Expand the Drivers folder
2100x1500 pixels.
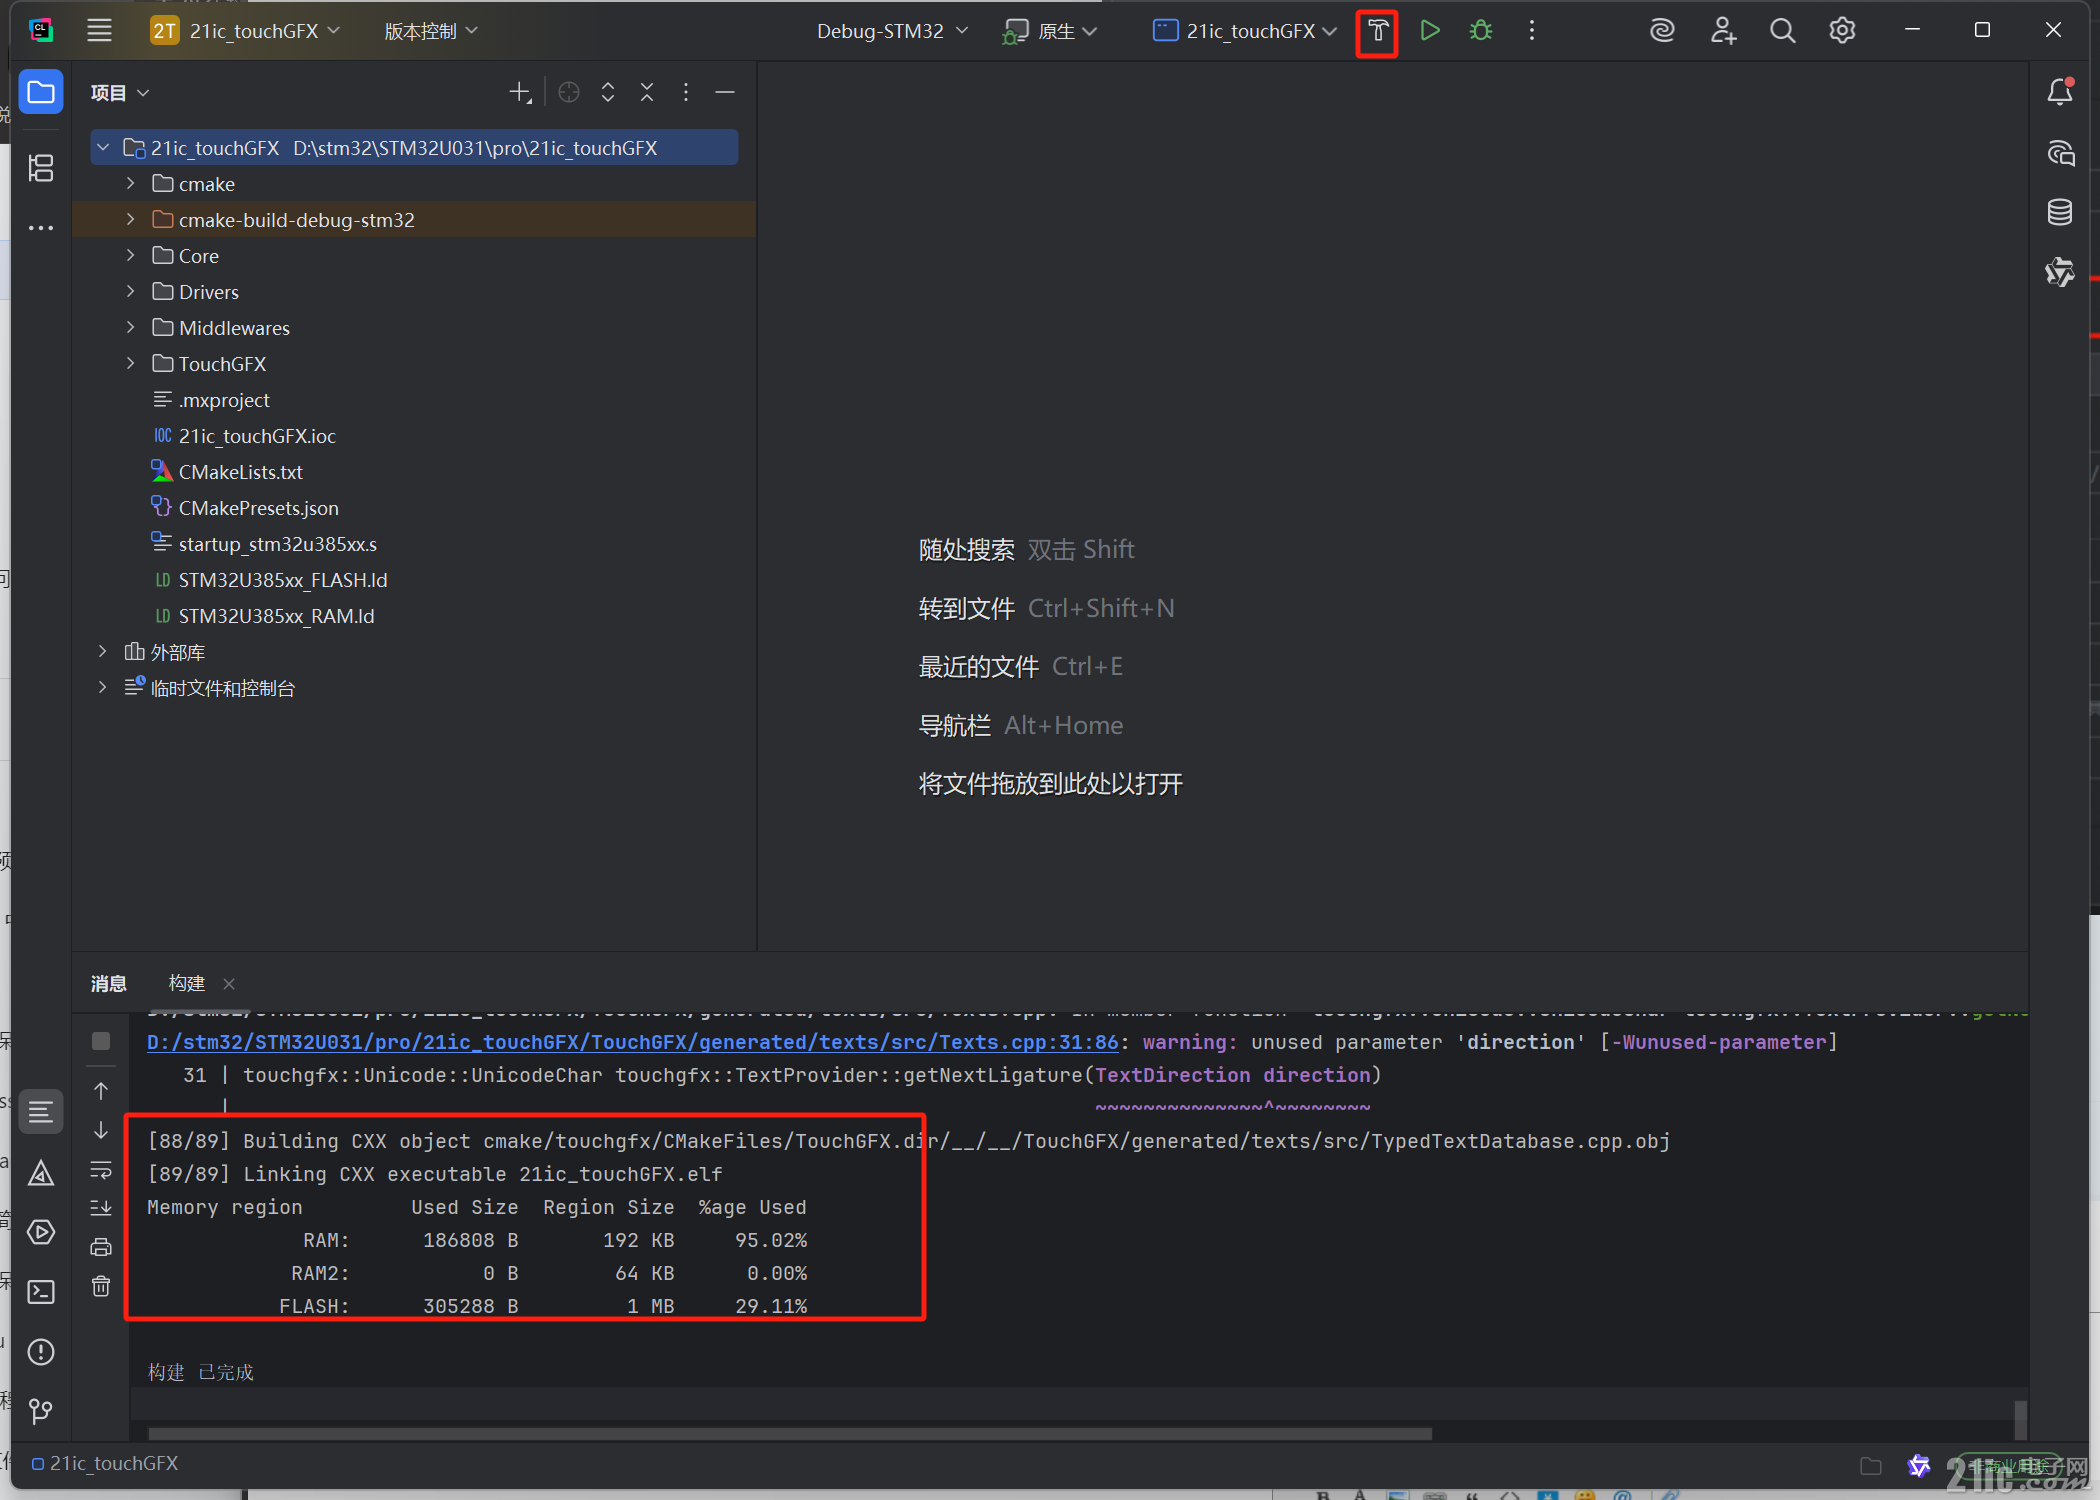(x=130, y=292)
